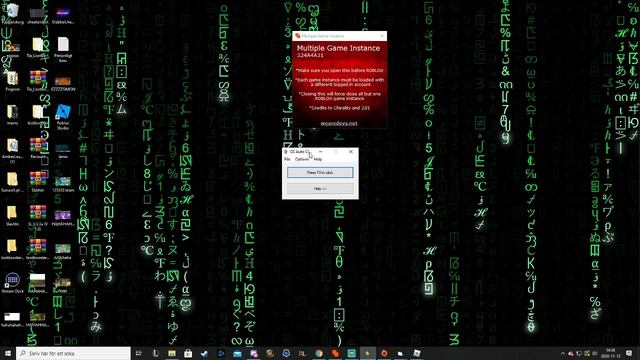Open the taskbar clock and date

pos(611,353)
